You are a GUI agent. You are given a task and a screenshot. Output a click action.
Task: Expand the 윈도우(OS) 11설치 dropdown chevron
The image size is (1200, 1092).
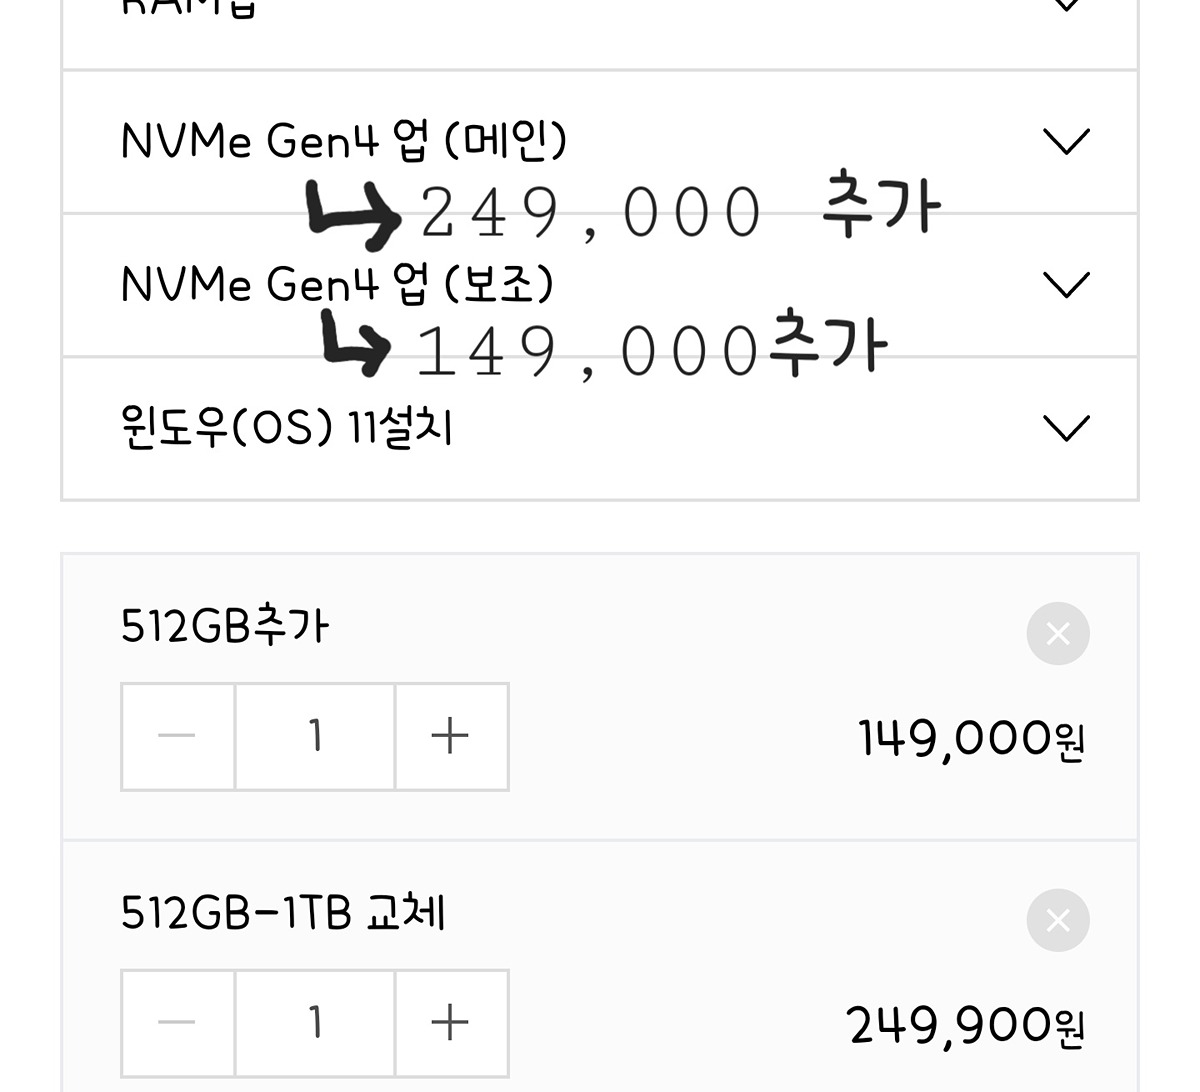(x=1065, y=428)
